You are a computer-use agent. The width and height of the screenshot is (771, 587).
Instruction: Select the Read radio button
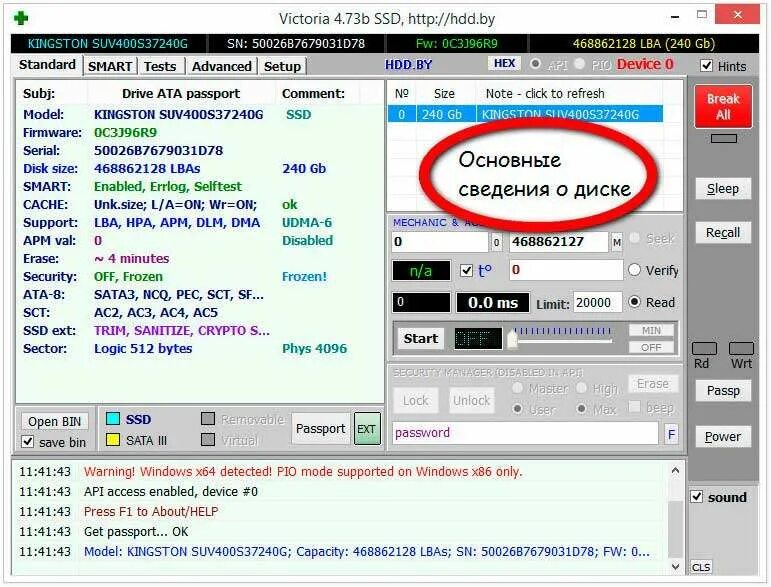(635, 302)
